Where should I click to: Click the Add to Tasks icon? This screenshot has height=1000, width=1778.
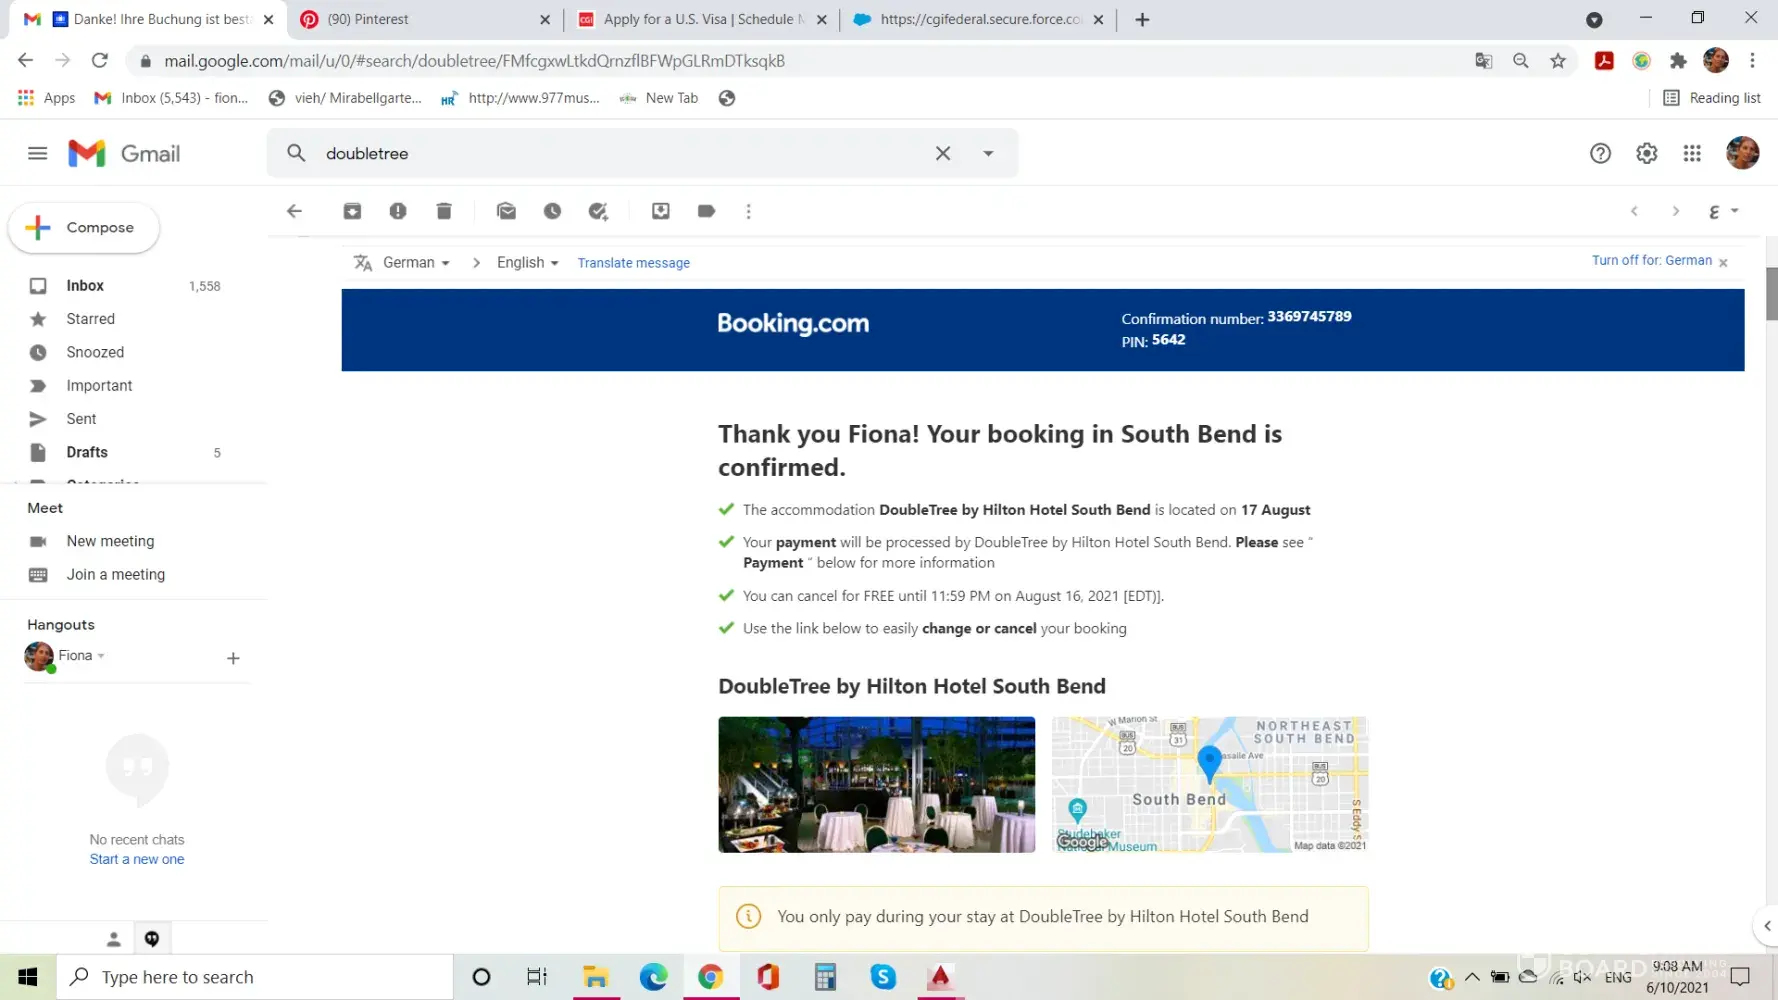point(598,211)
